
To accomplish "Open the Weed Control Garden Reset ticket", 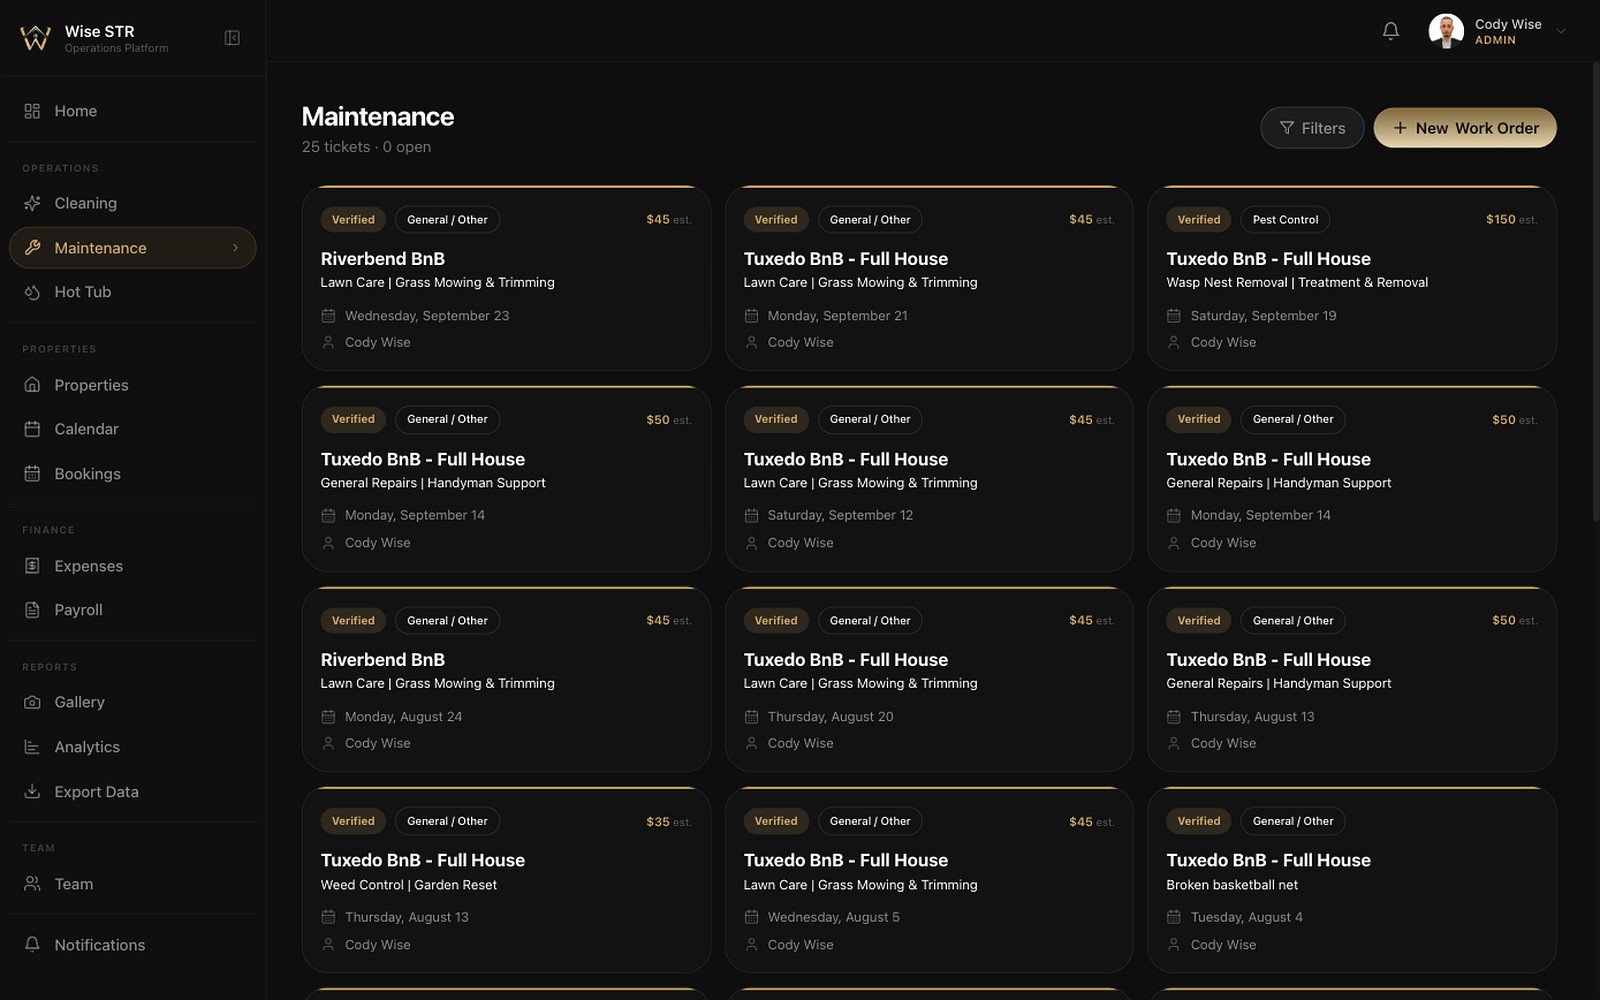I will coord(506,880).
